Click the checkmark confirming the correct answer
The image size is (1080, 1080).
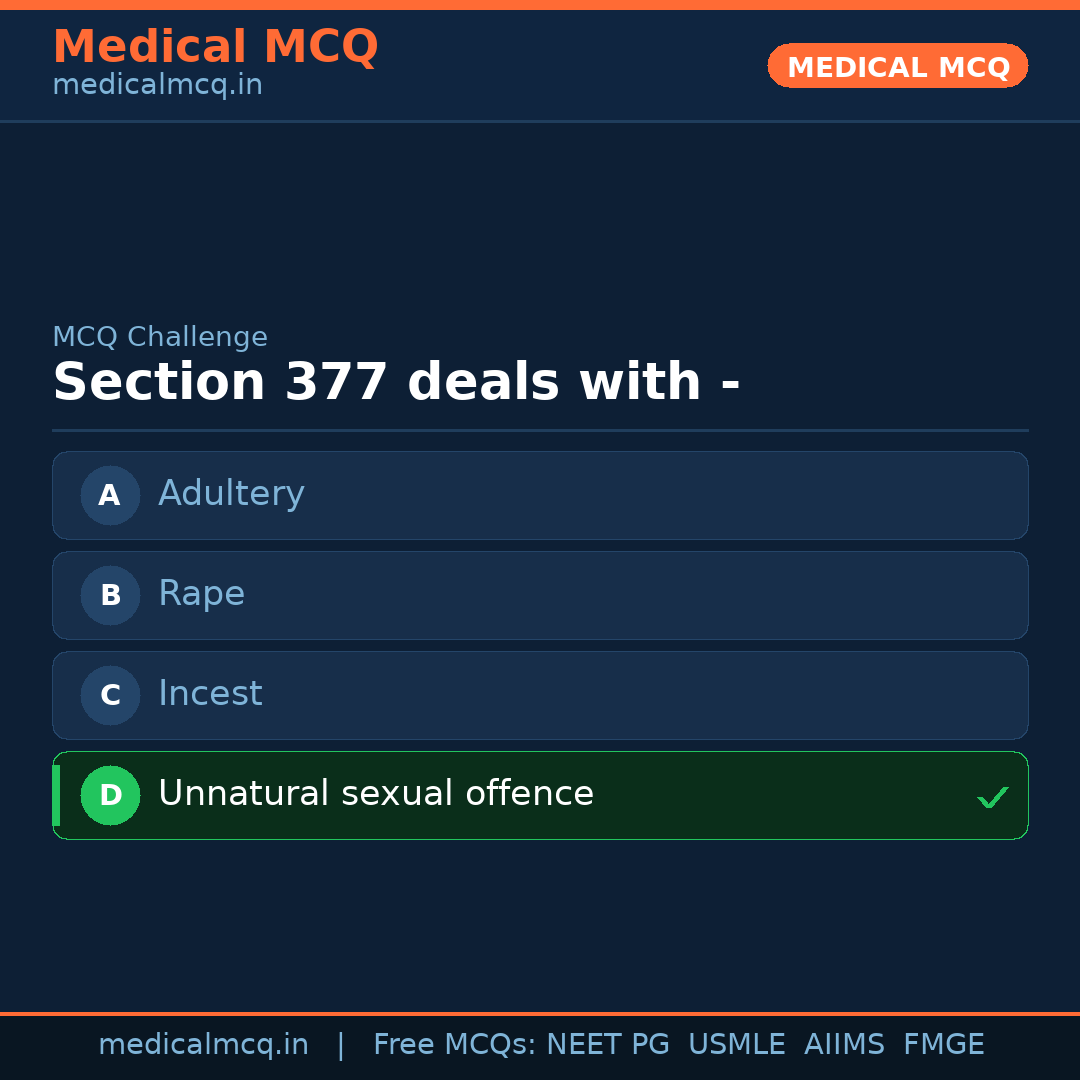(993, 797)
